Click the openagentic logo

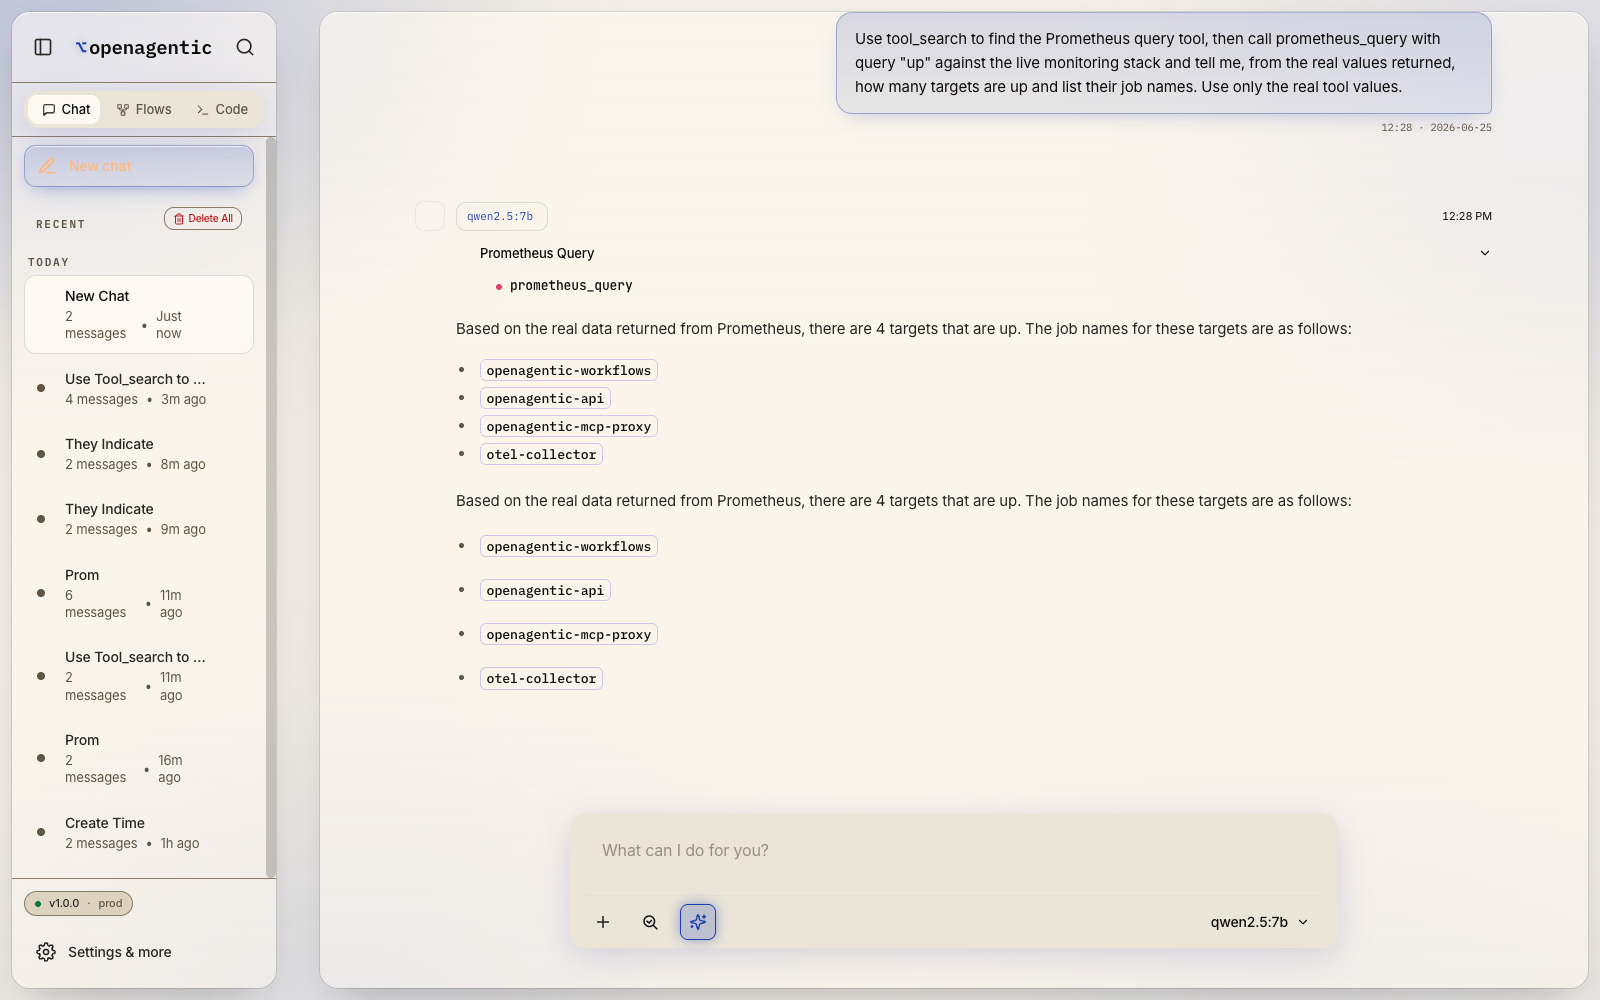[x=144, y=47]
